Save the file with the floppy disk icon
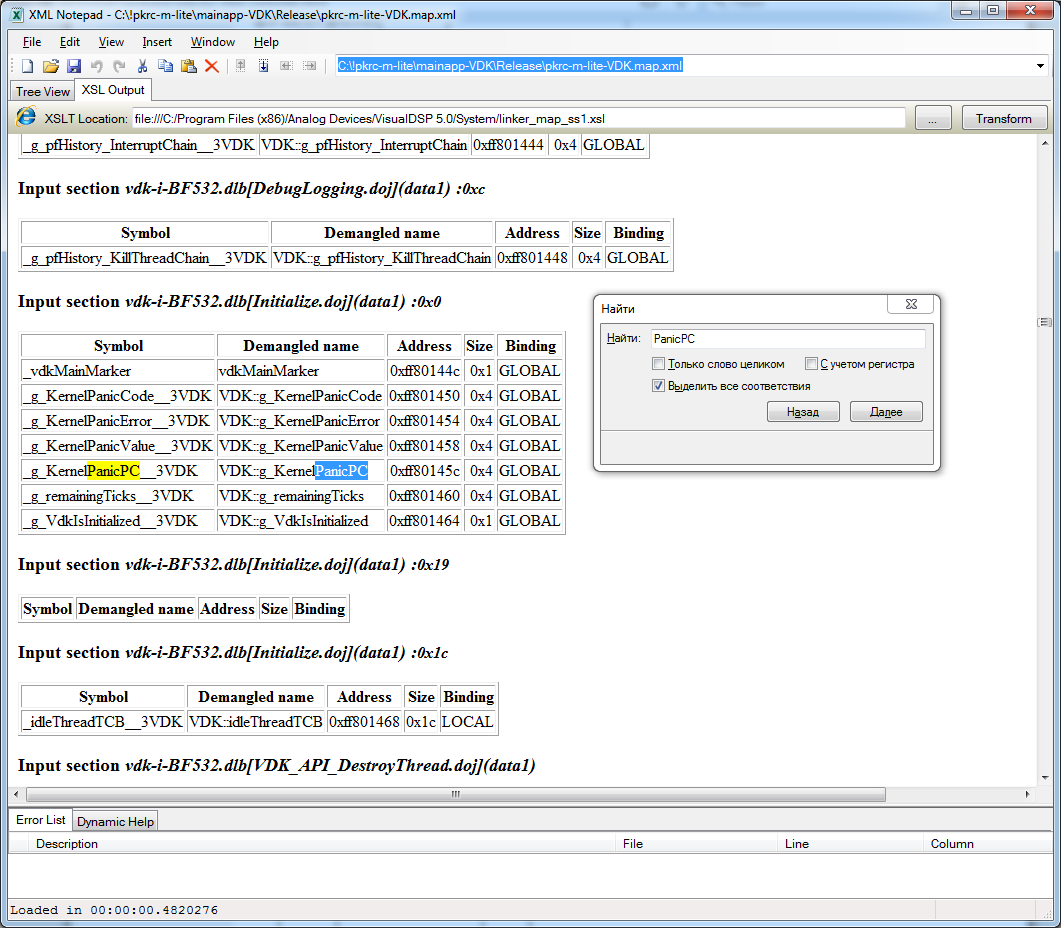The height and width of the screenshot is (928, 1061). (73, 66)
